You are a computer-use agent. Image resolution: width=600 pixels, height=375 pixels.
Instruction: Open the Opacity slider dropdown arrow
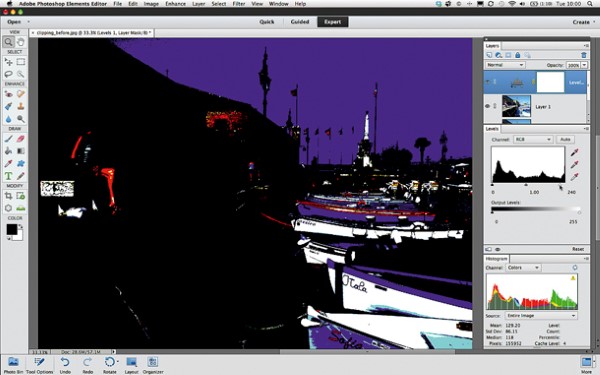coord(584,65)
